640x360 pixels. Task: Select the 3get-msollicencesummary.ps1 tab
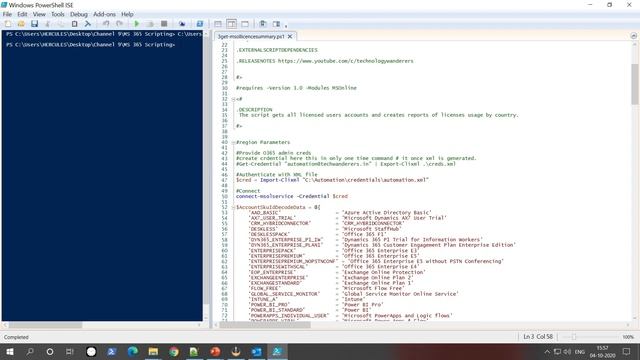[251, 36]
